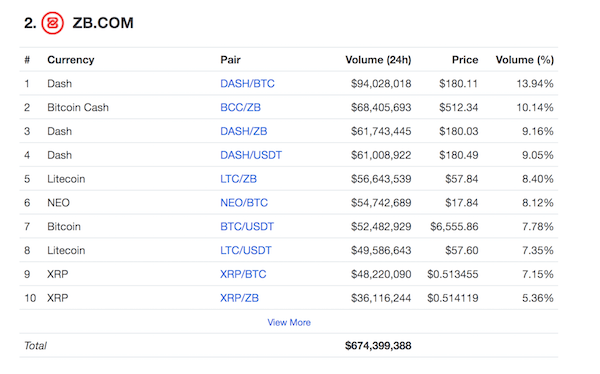Image resolution: width=600 pixels, height=374 pixels.
Task: Open the NEO/BTC pair link
Action: 244,203
